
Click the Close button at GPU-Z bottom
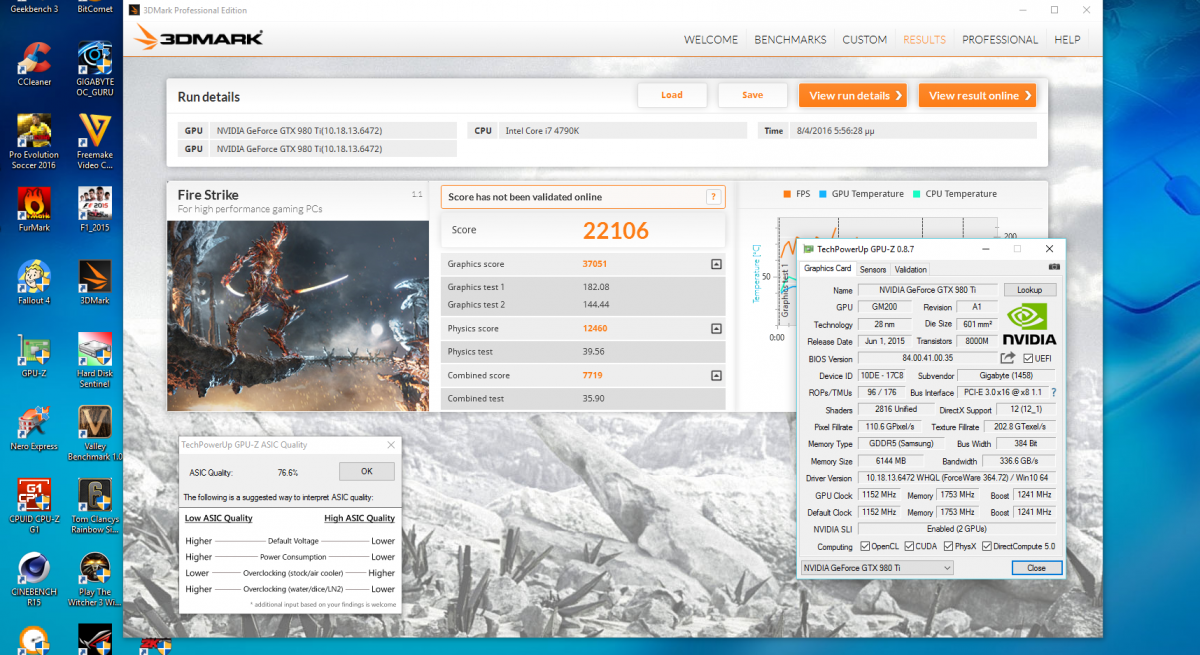tap(1036, 568)
